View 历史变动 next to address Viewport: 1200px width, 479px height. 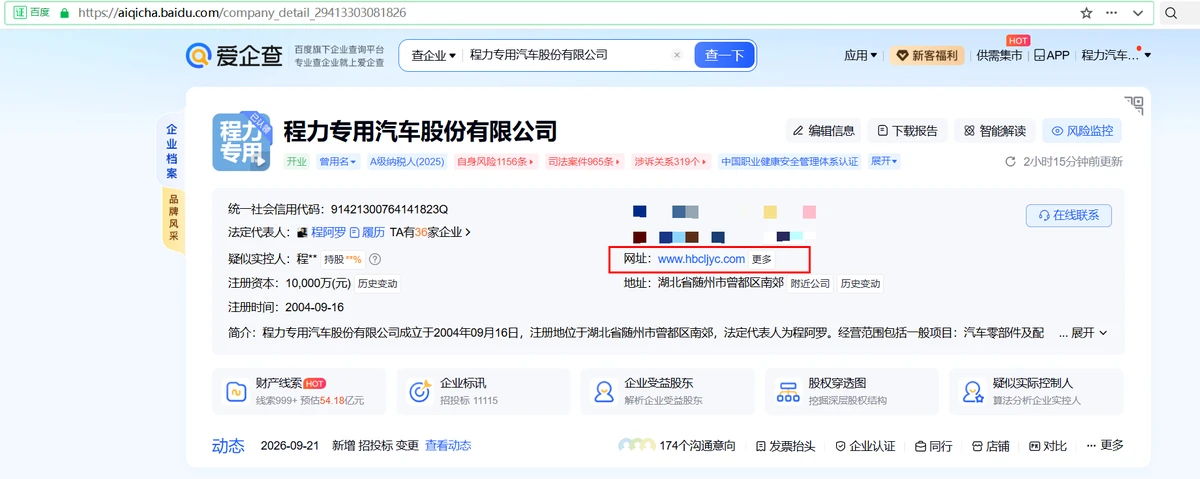[x=860, y=283]
